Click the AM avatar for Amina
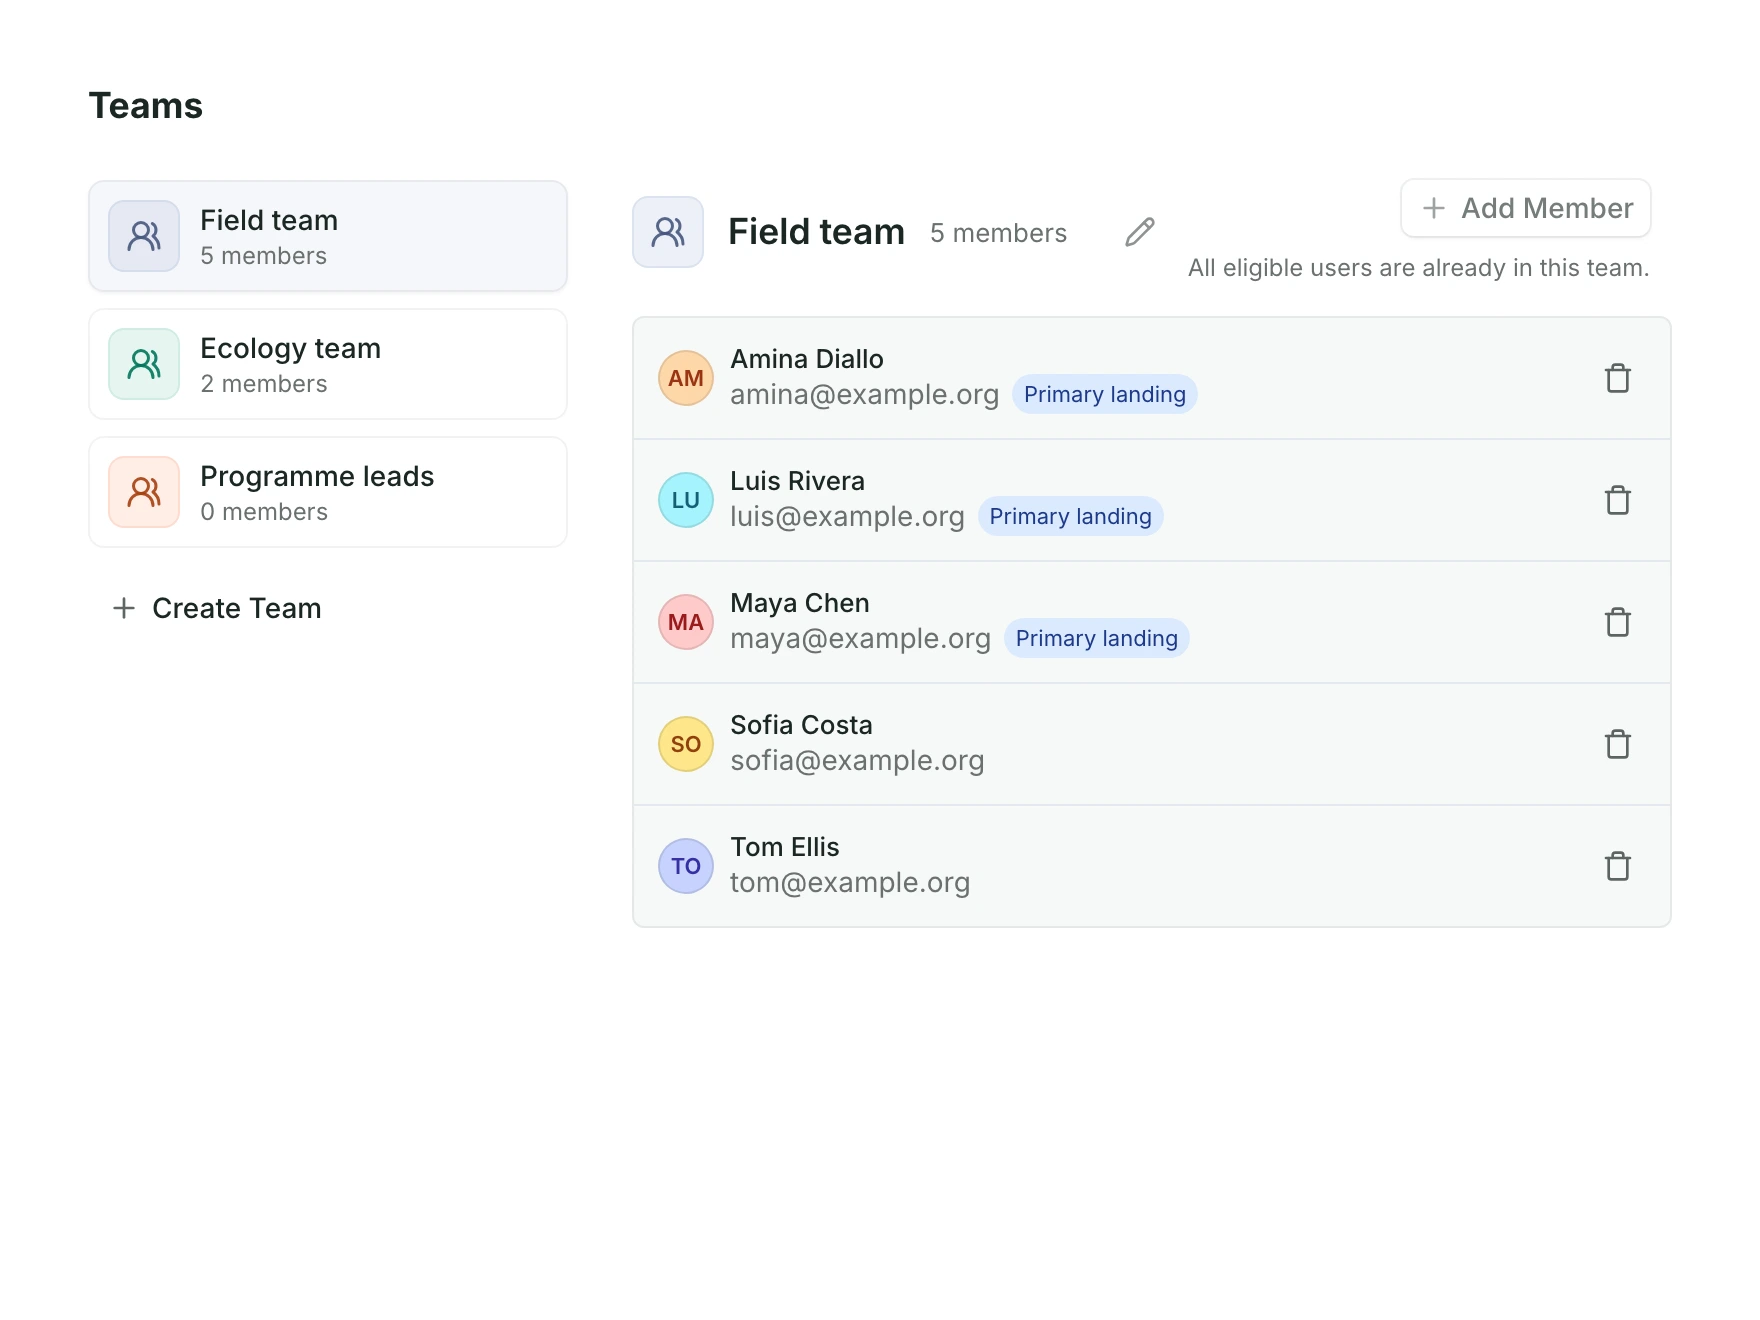This screenshot has height=1320, width=1760. coord(686,378)
